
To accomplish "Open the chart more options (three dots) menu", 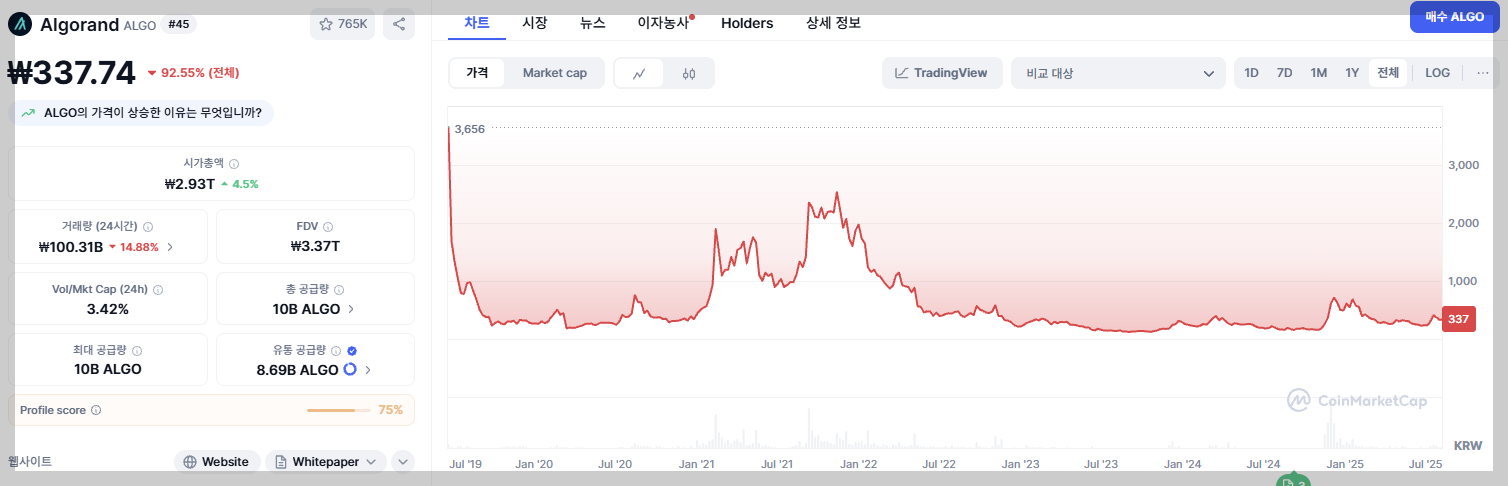I will [x=1482, y=73].
